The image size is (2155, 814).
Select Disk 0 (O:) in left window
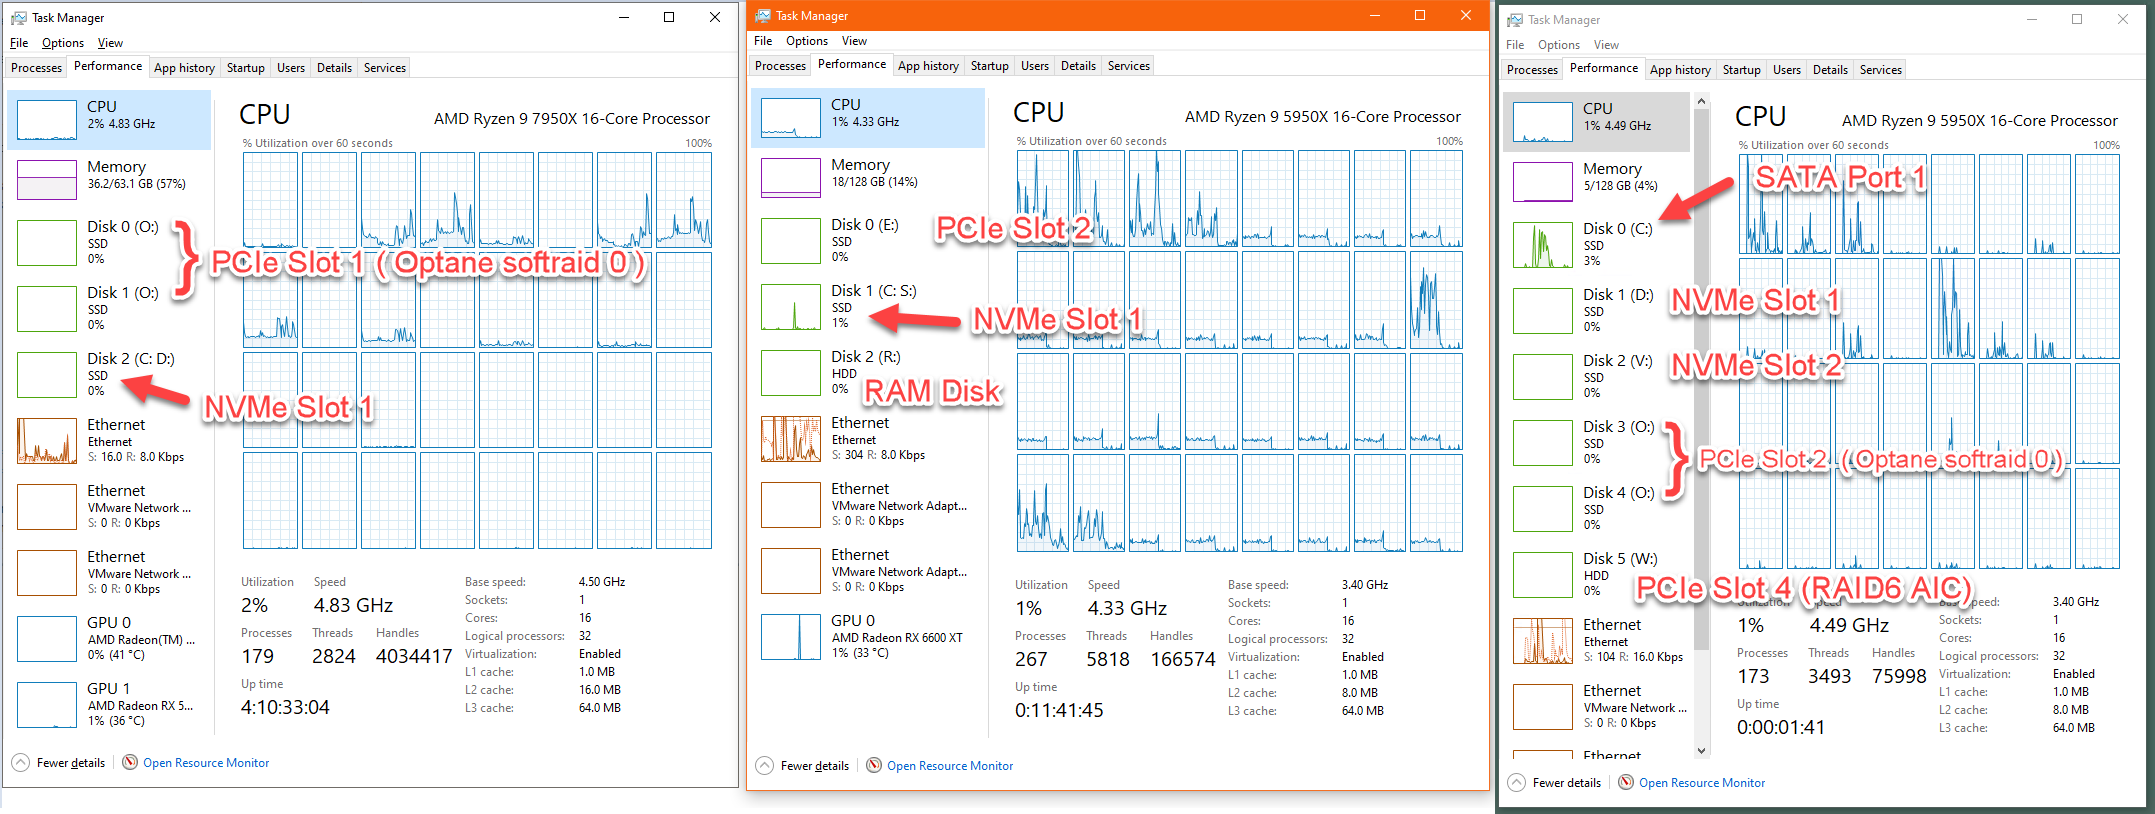pos(109,242)
